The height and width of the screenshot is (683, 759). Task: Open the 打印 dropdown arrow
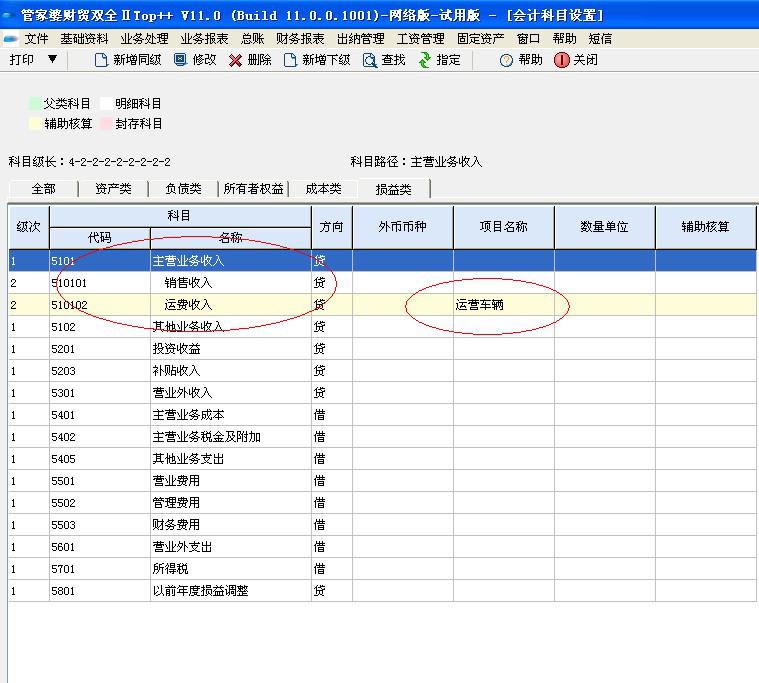52,59
